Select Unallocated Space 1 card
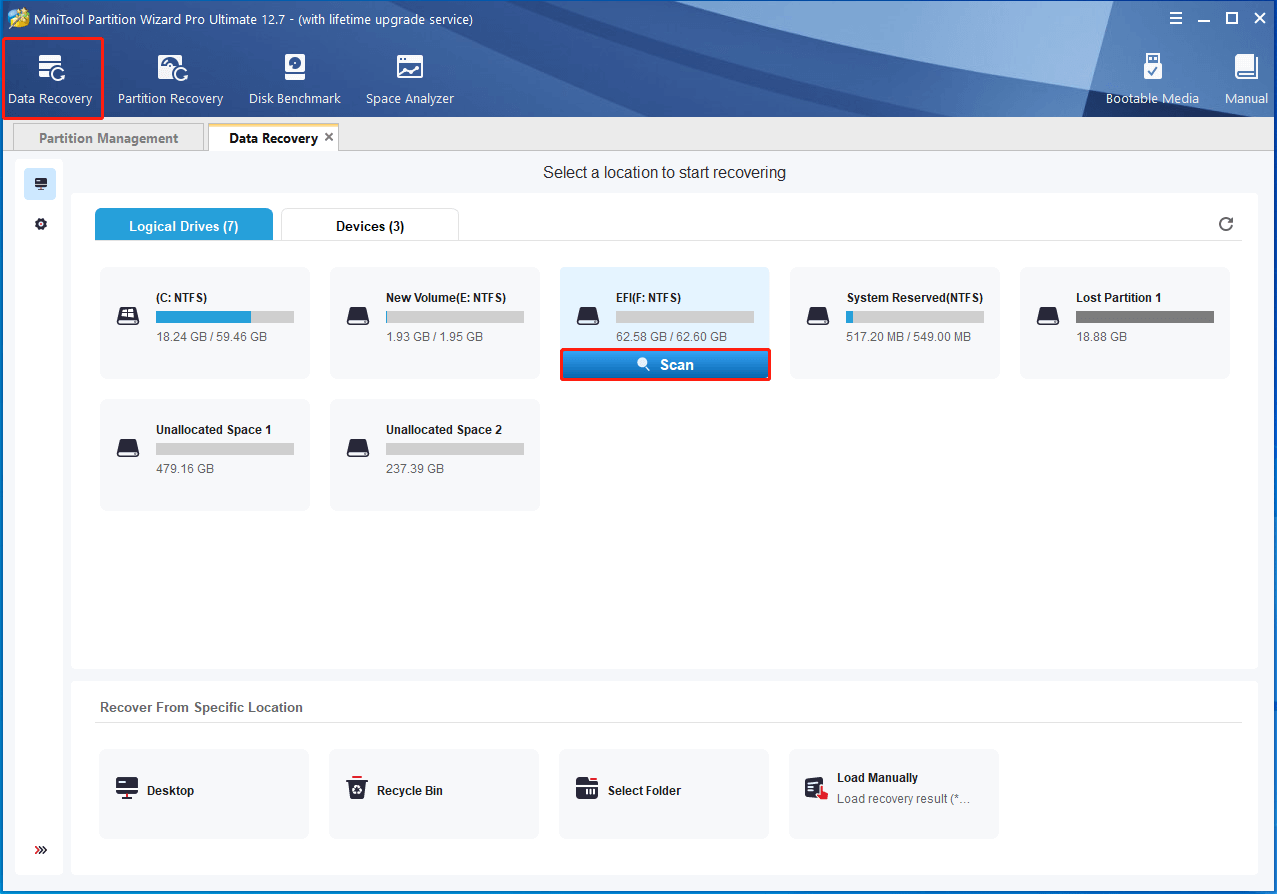Viewport: 1277px width, 894px height. (x=205, y=455)
